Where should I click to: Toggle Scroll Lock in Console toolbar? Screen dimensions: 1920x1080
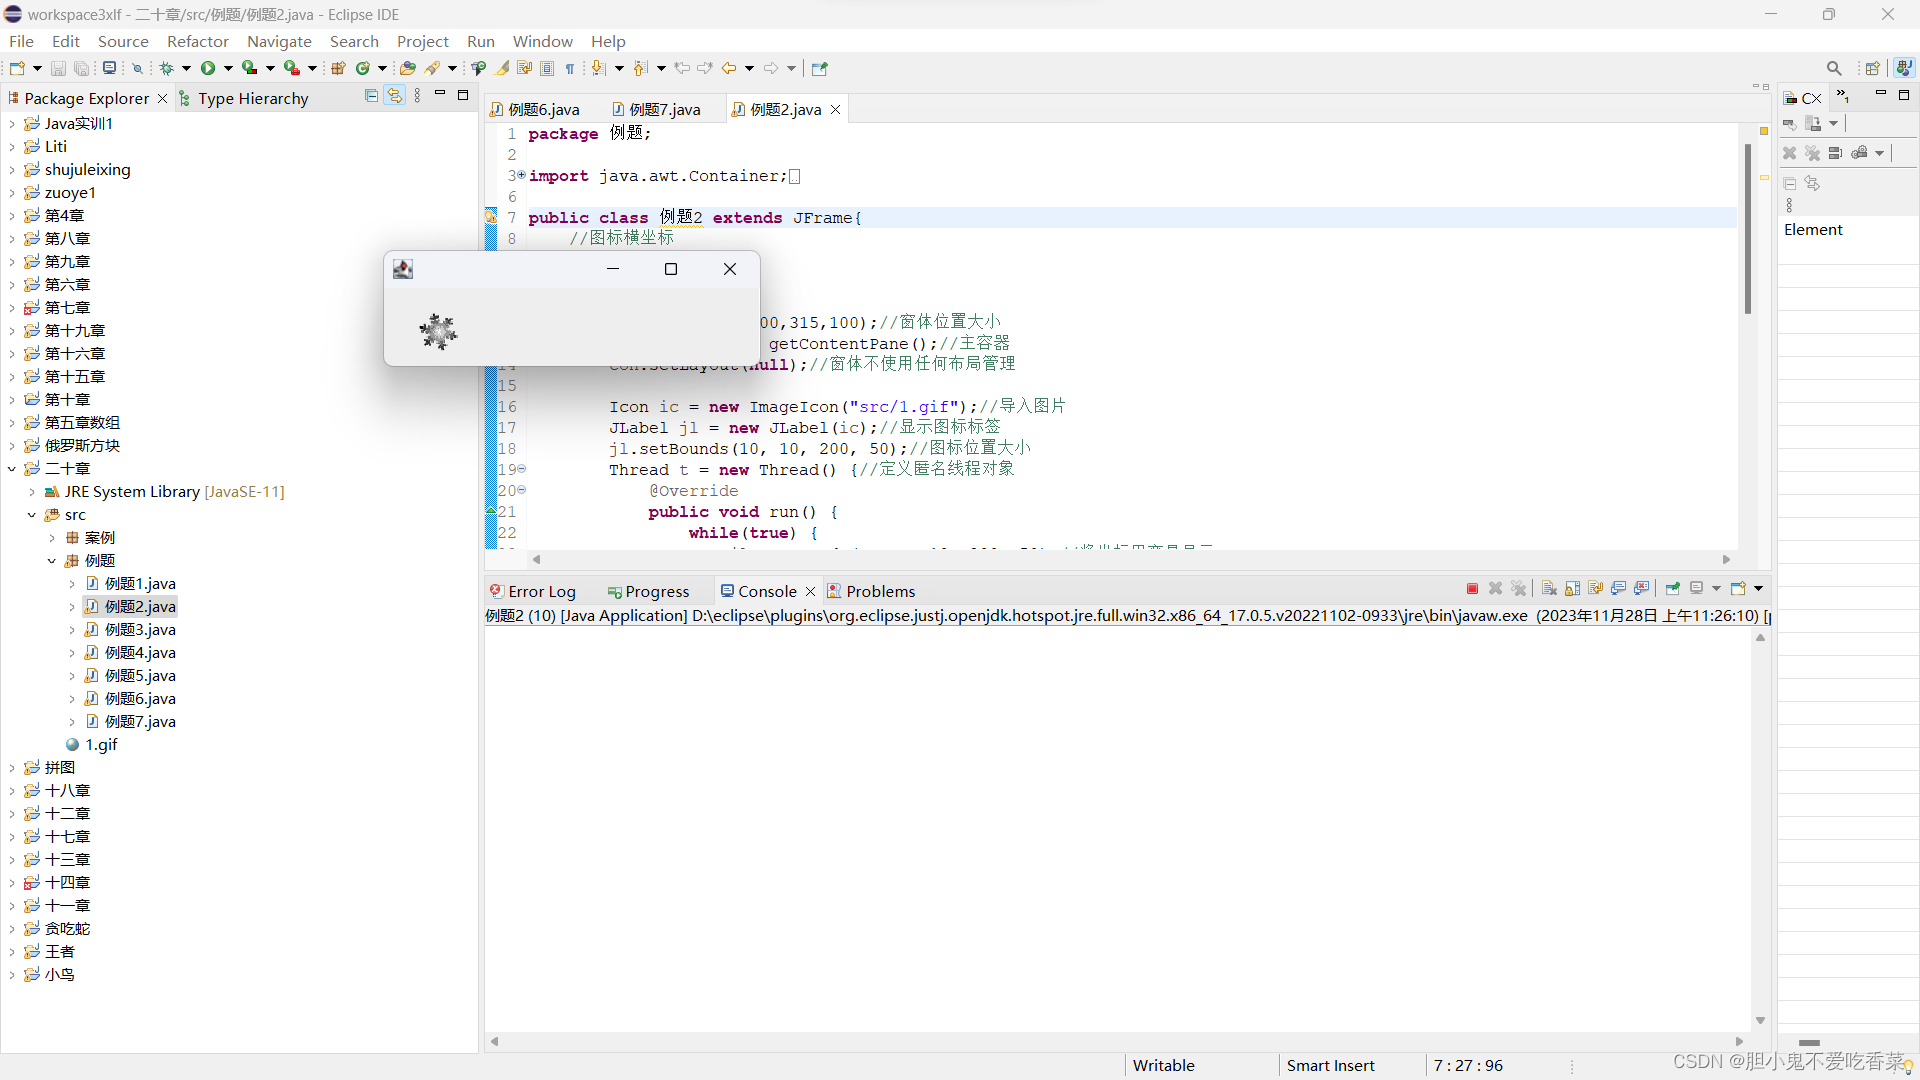point(1572,589)
